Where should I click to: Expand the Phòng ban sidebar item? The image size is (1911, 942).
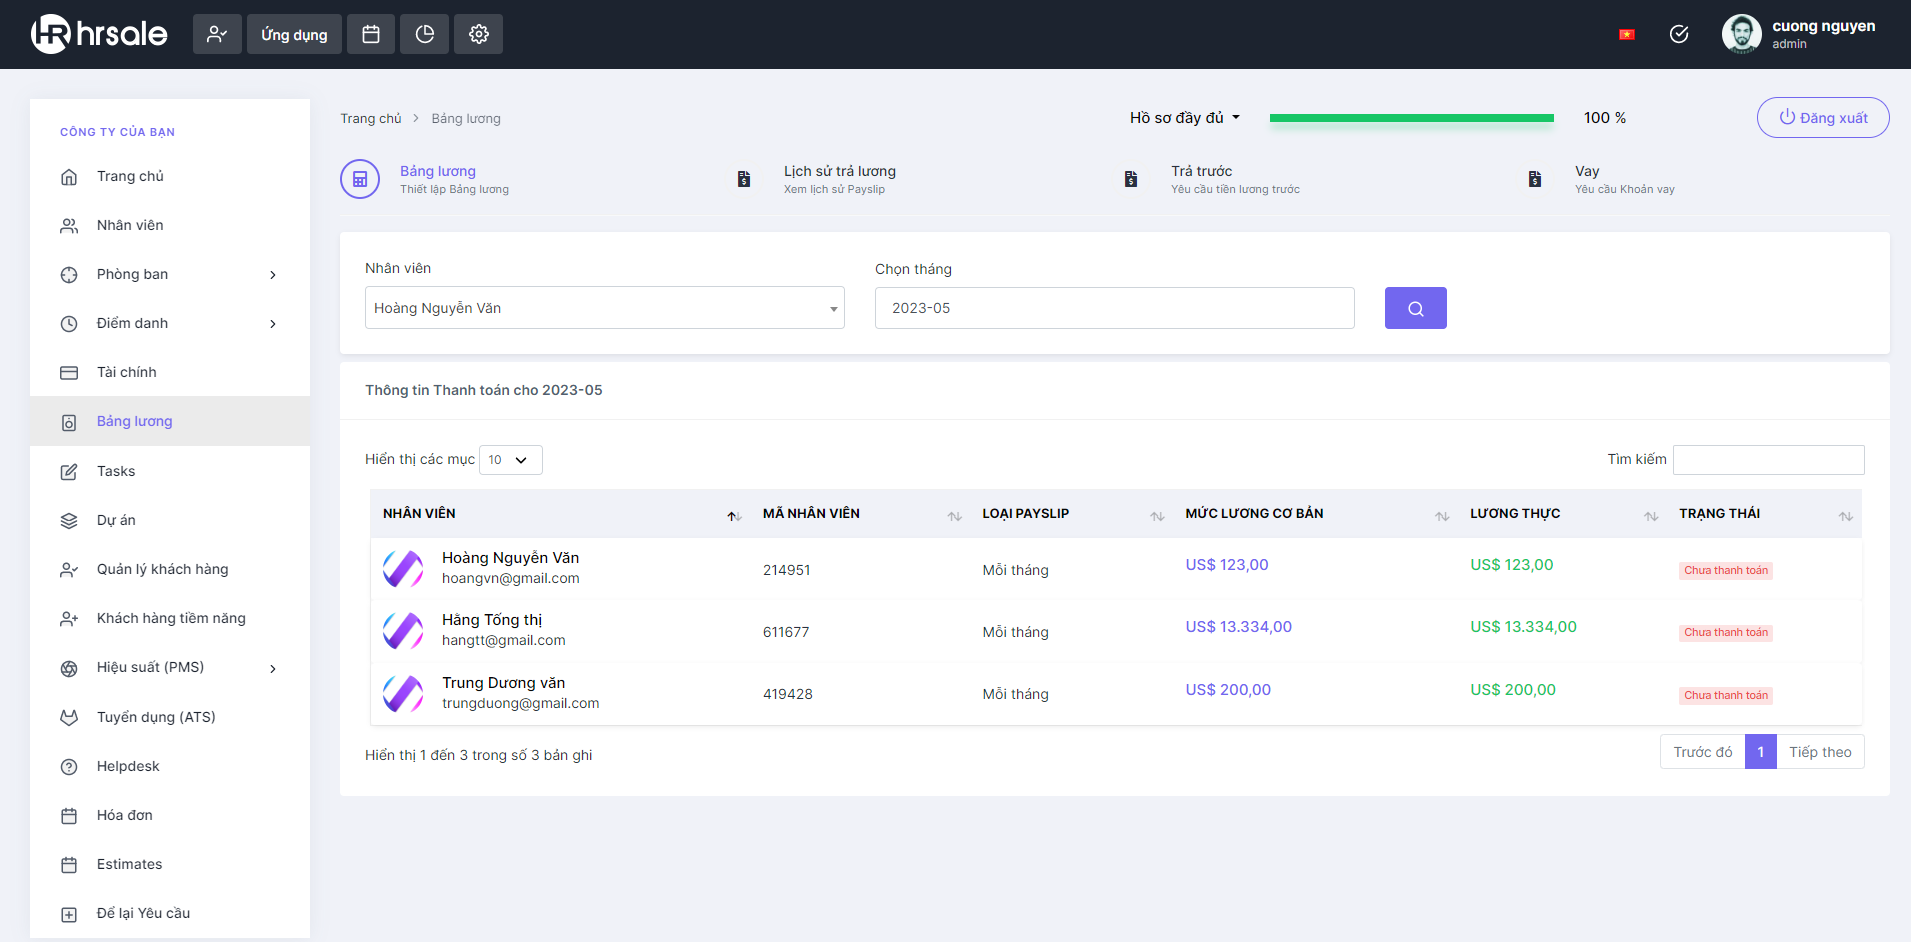[x=170, y=274]
